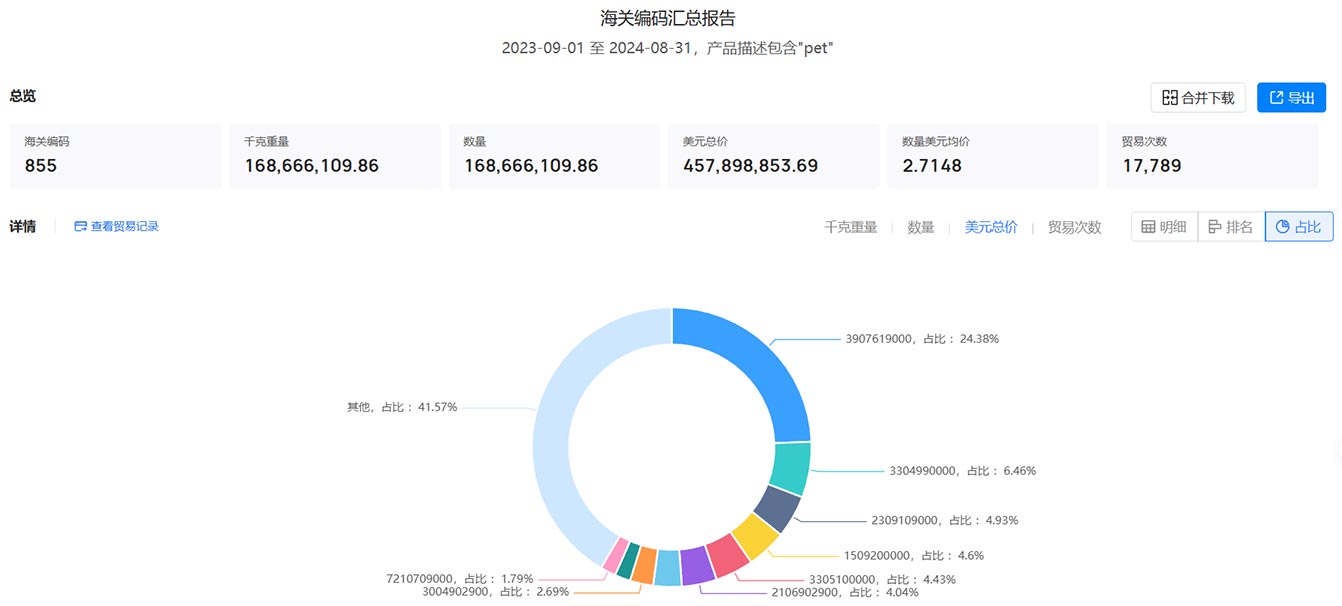Click the 贸易次数 17,789 card

[1213, 156]
